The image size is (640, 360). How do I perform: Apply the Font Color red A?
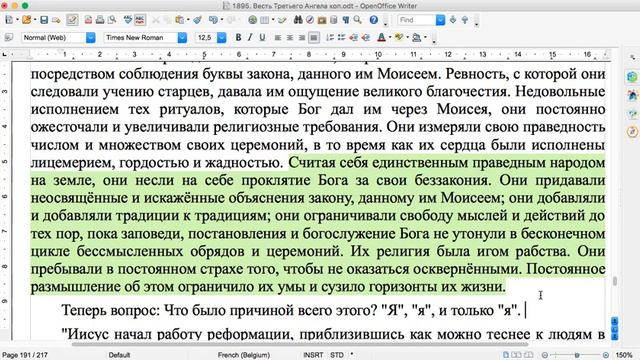381,38
